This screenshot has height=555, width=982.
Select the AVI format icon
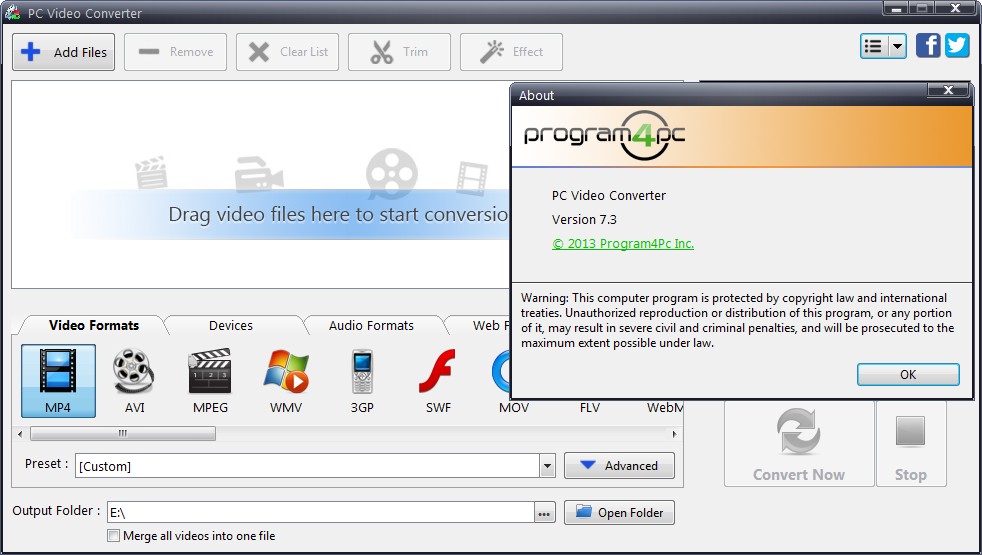(134, 380)
